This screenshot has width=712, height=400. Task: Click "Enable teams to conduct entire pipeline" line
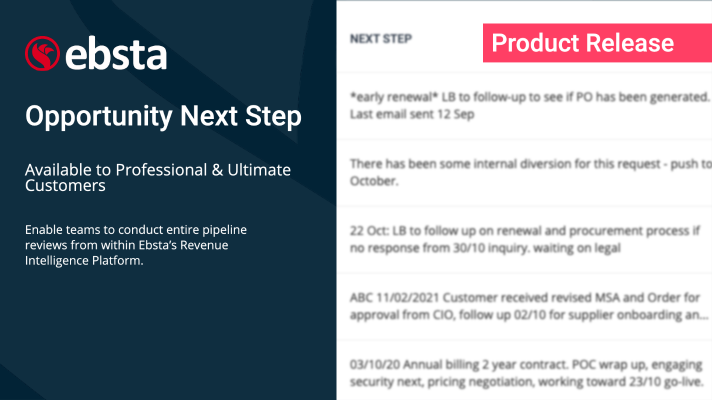click(136, 230)
